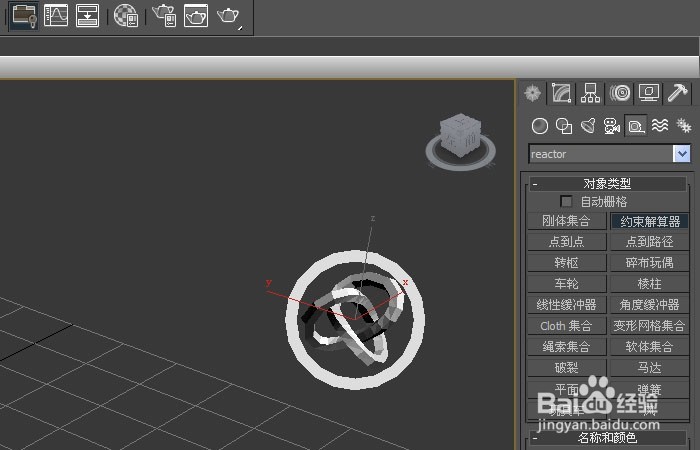The width and height of the screenshot is (700, 450).
Task: Toggle the 自动栅格 checkbox
Action: click(566, 201)
